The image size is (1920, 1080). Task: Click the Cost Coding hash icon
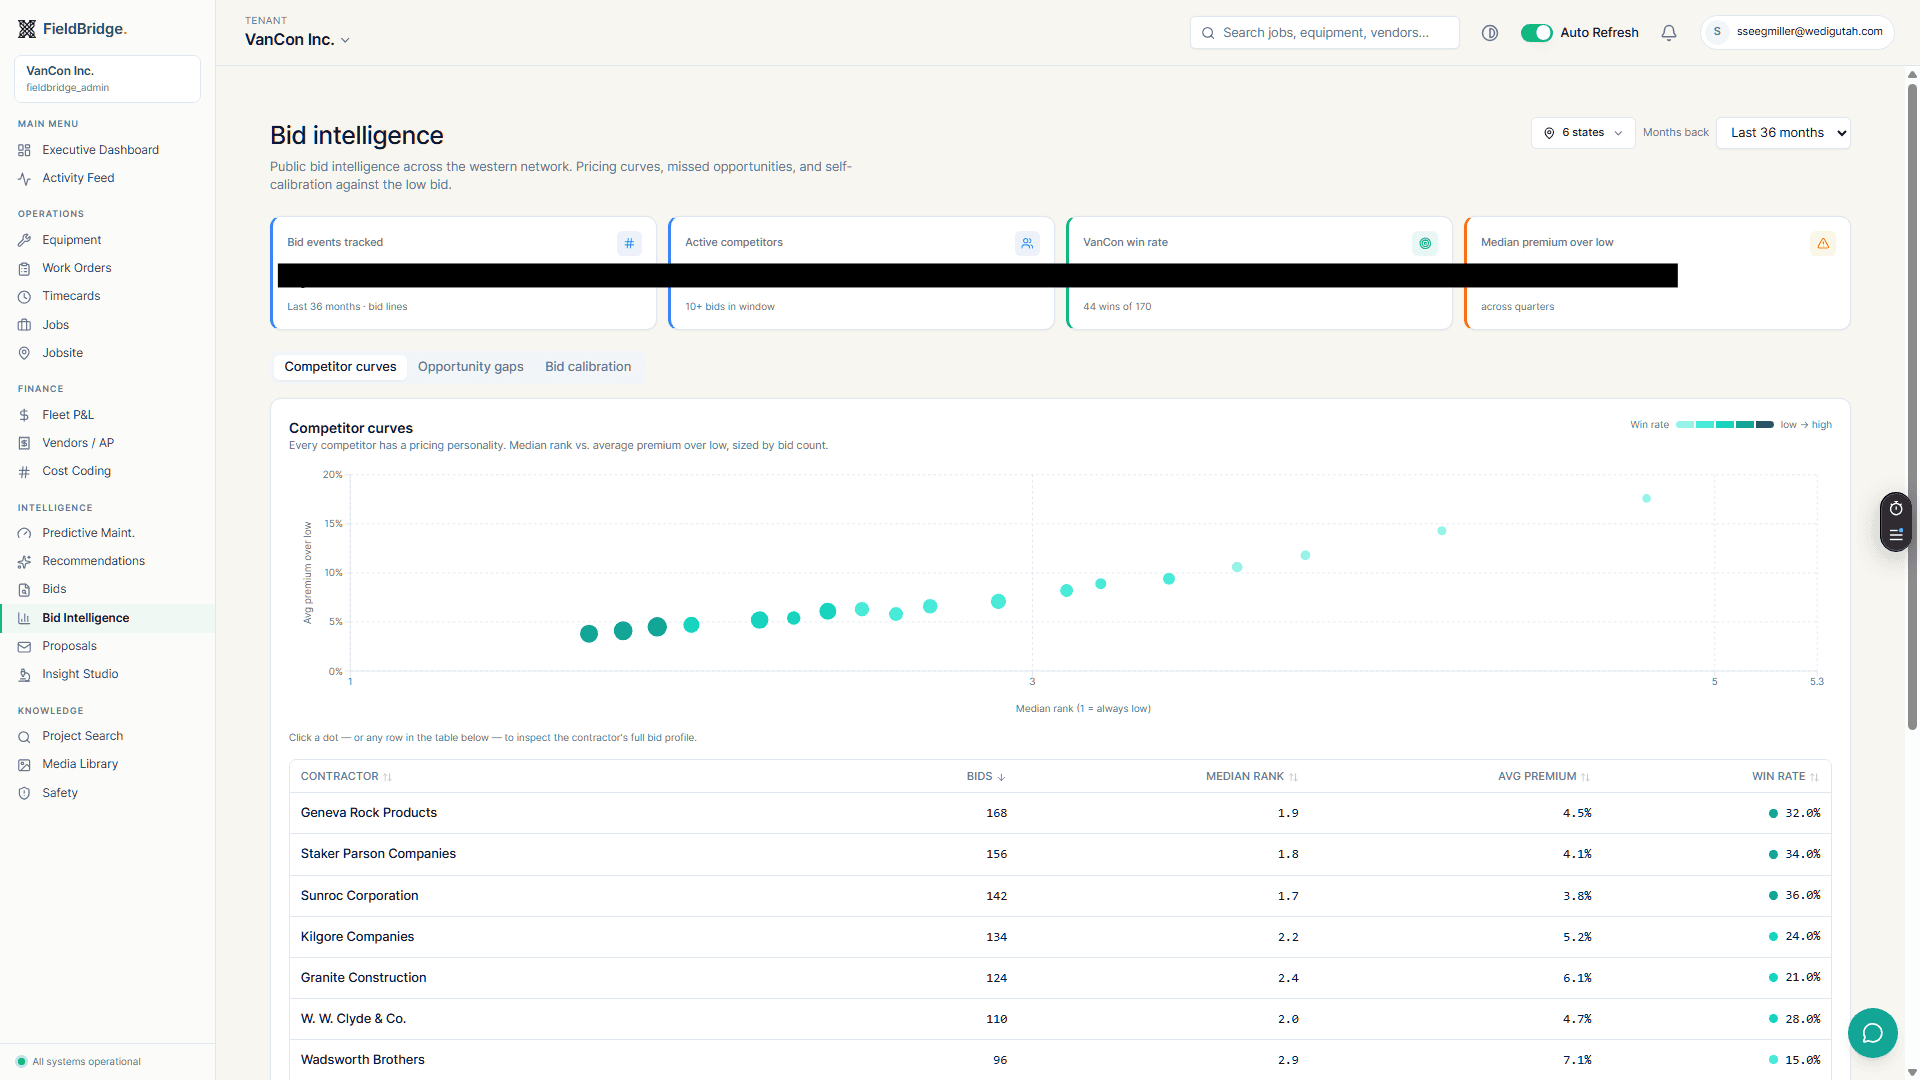(24, 471)
